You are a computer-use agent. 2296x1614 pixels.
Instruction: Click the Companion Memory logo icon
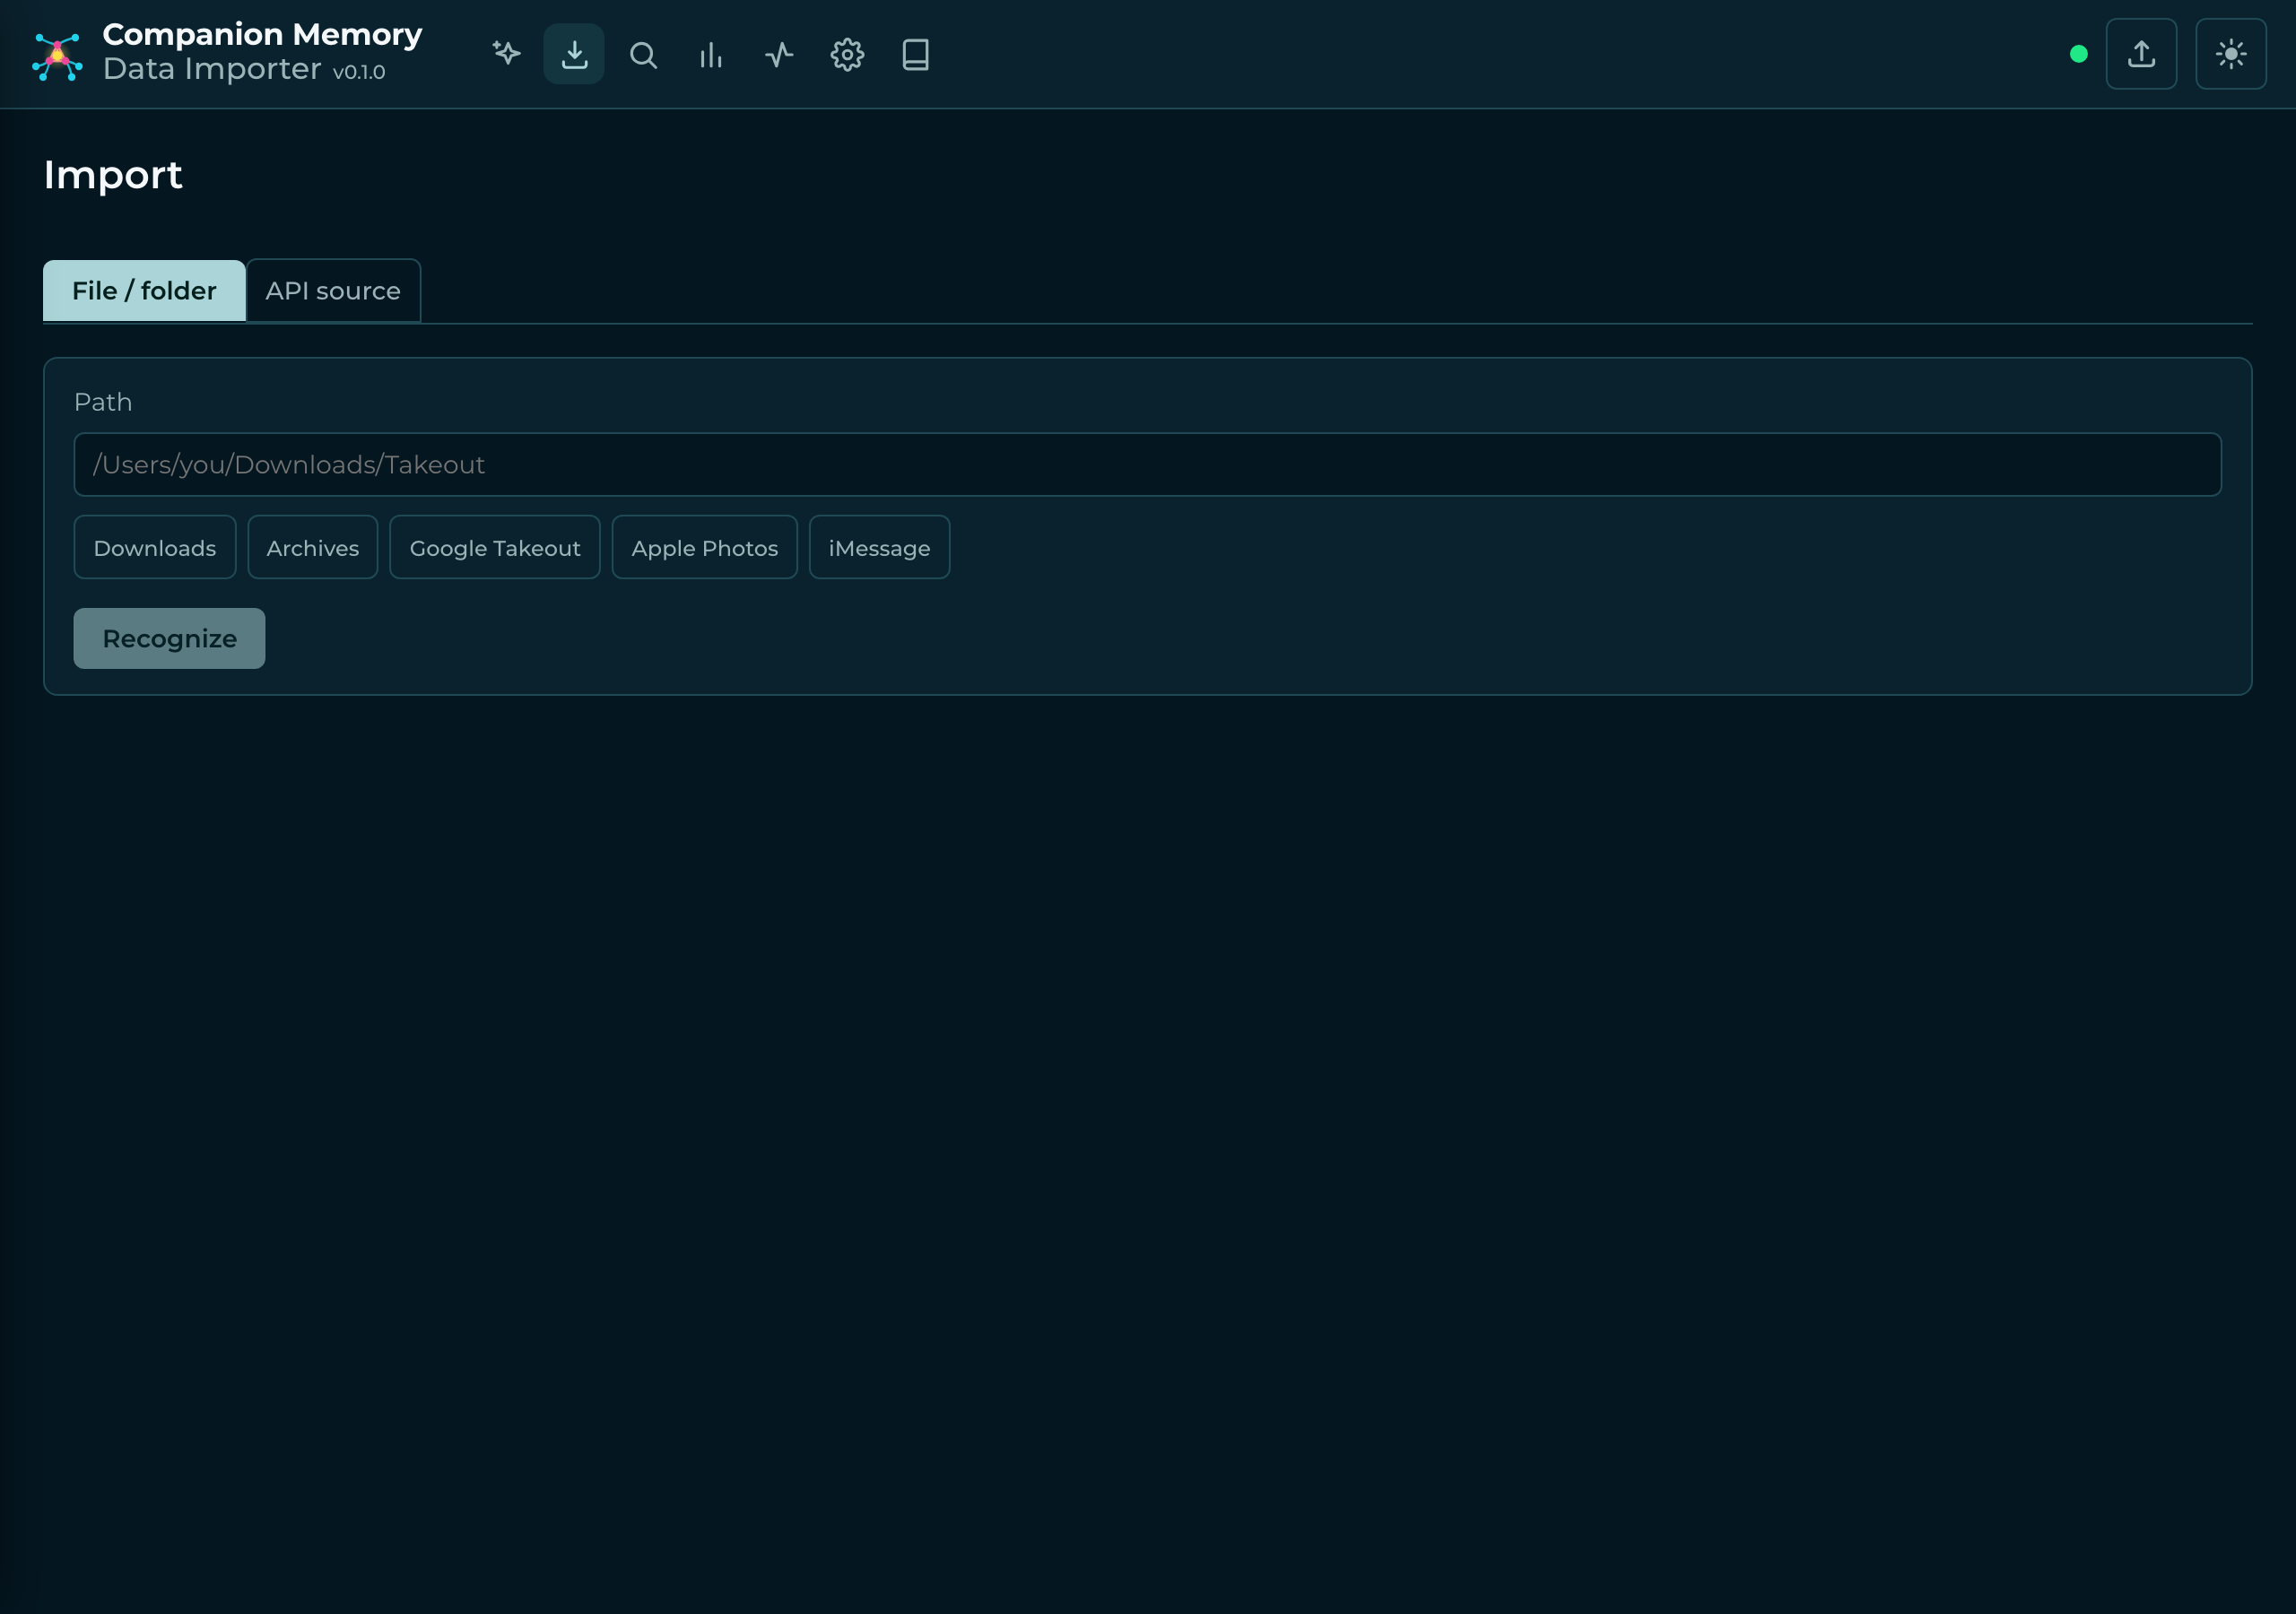point(57,55)
